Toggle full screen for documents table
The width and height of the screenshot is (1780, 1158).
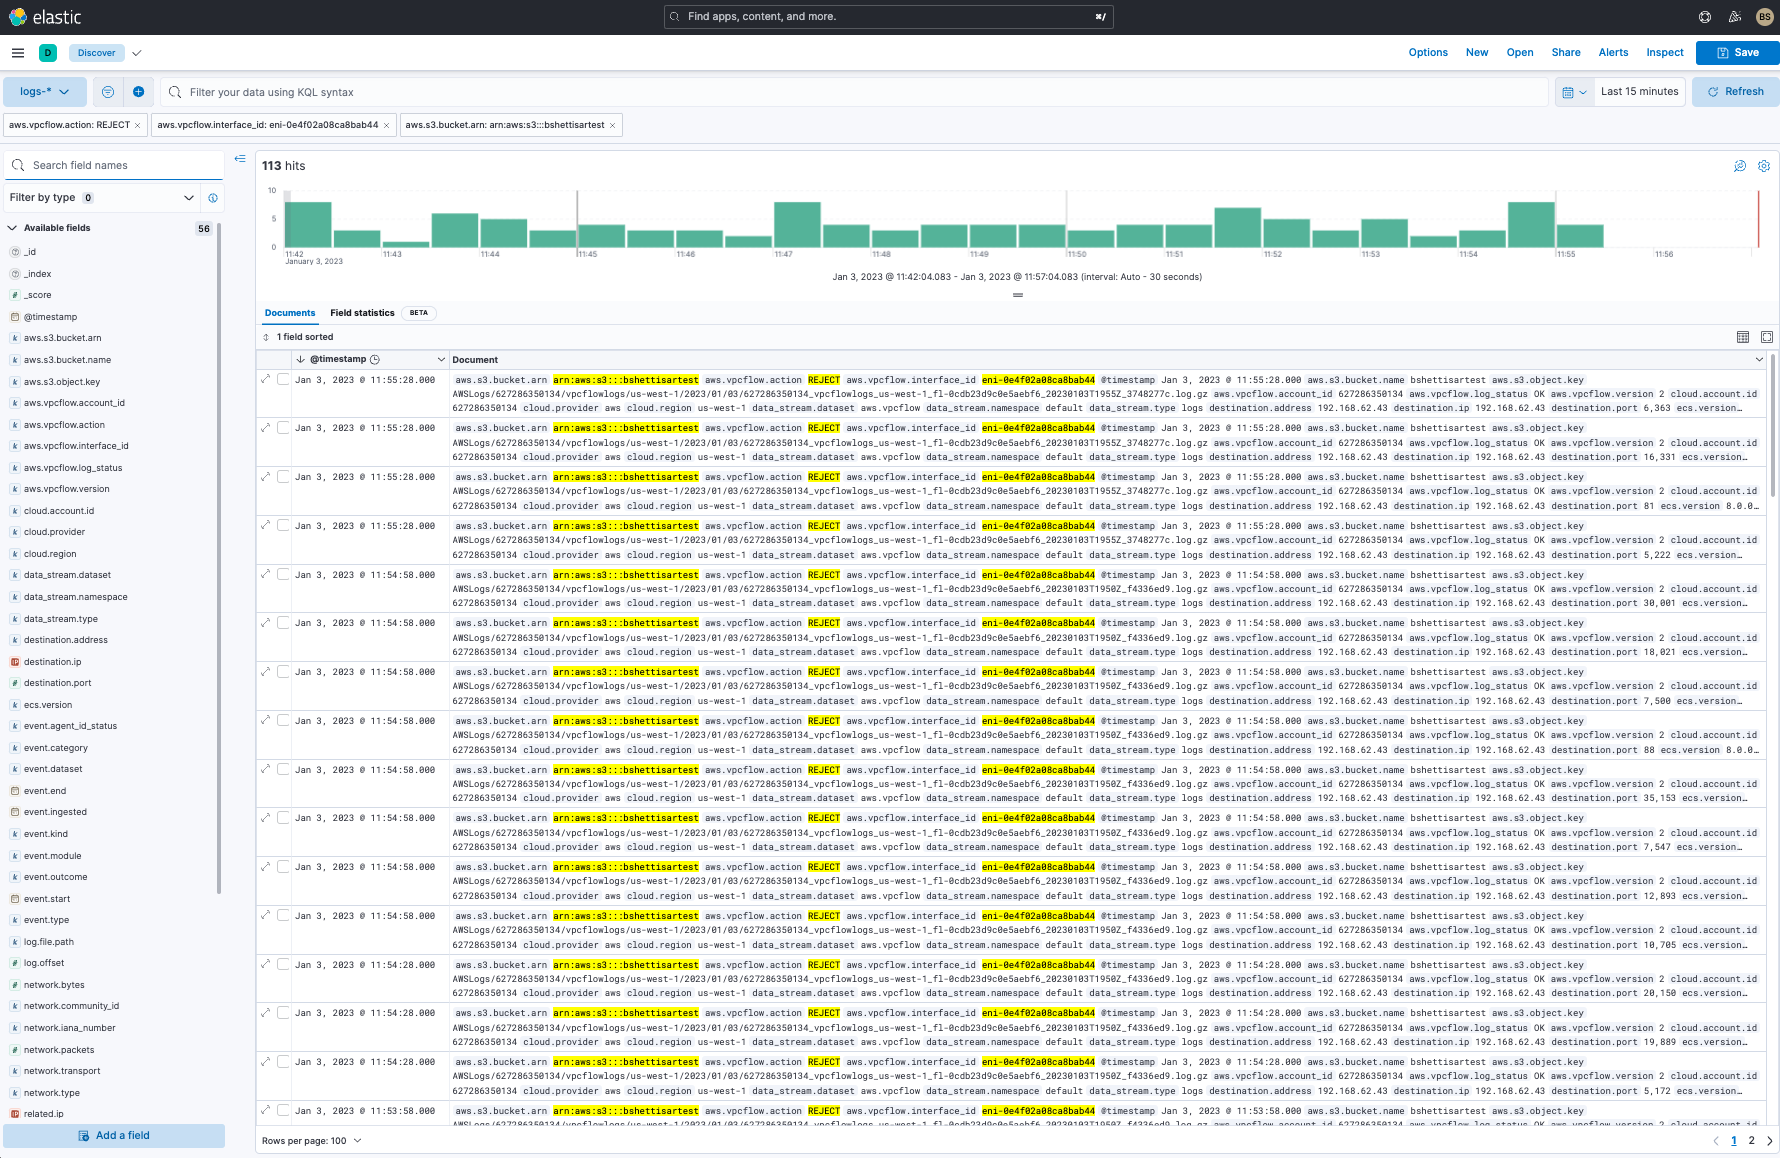[x=1767, y=337]
